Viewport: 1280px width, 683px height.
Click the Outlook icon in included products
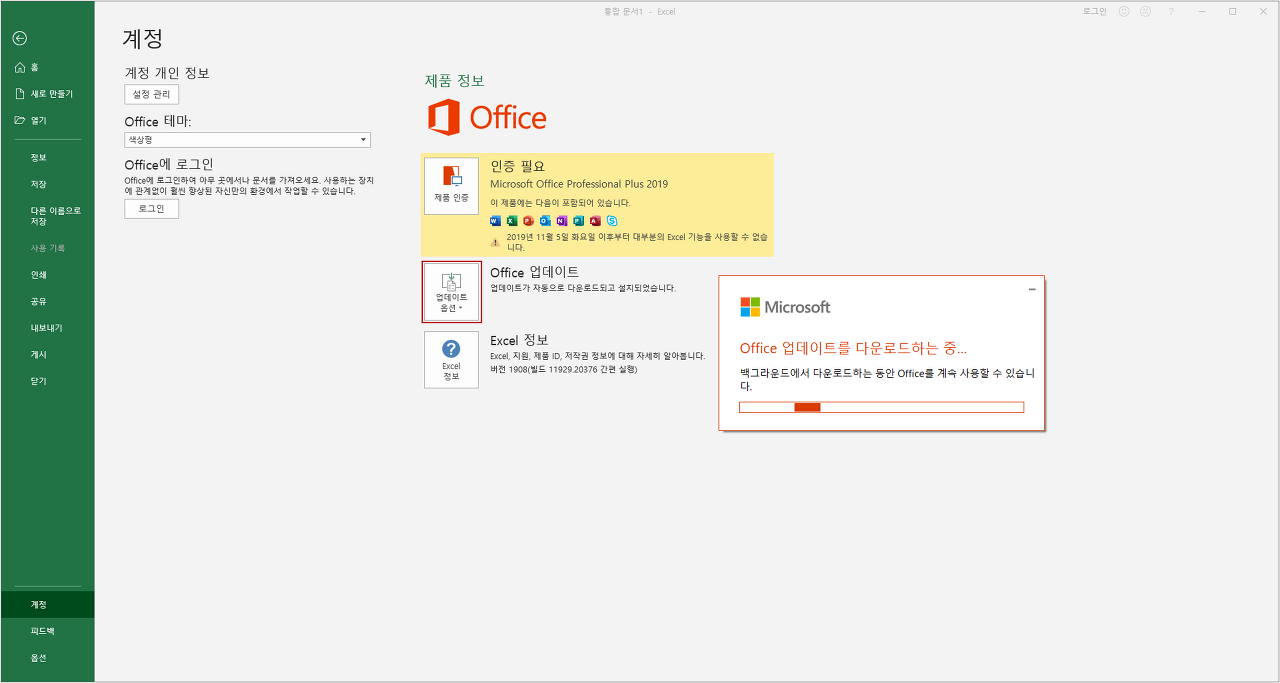[x=545, y=220]
